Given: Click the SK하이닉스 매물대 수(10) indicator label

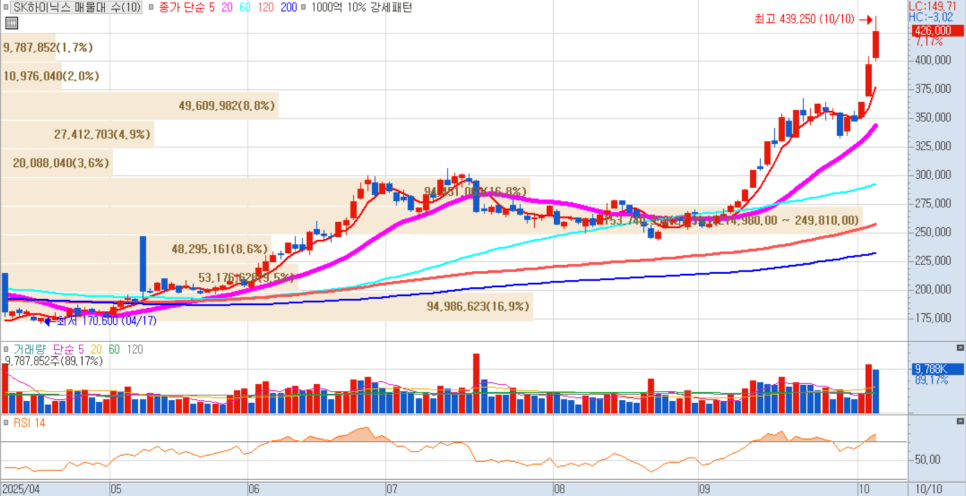Looking at the screenshot, I should 77,7.
